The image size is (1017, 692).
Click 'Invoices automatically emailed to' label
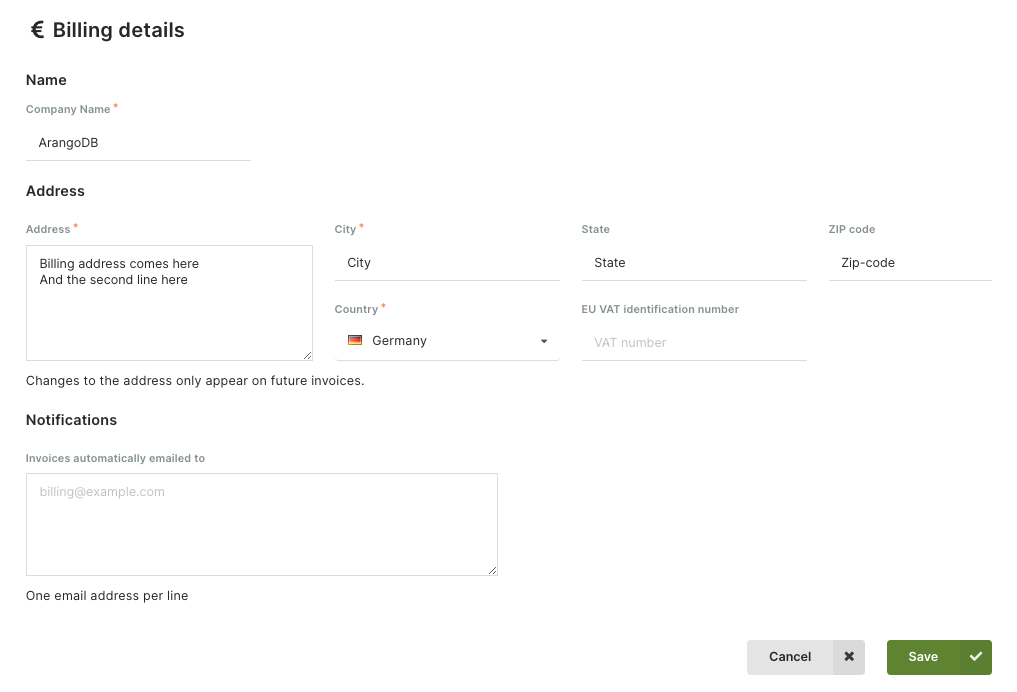coord(115,458)
